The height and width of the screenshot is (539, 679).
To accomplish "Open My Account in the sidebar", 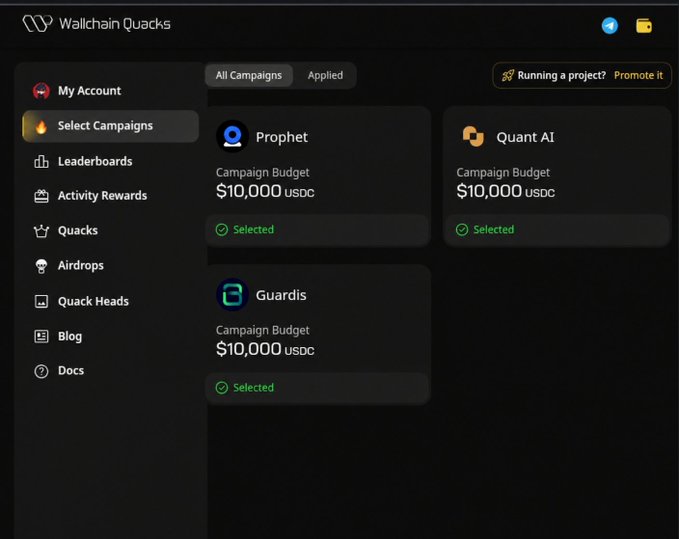I will click(110, 90).
